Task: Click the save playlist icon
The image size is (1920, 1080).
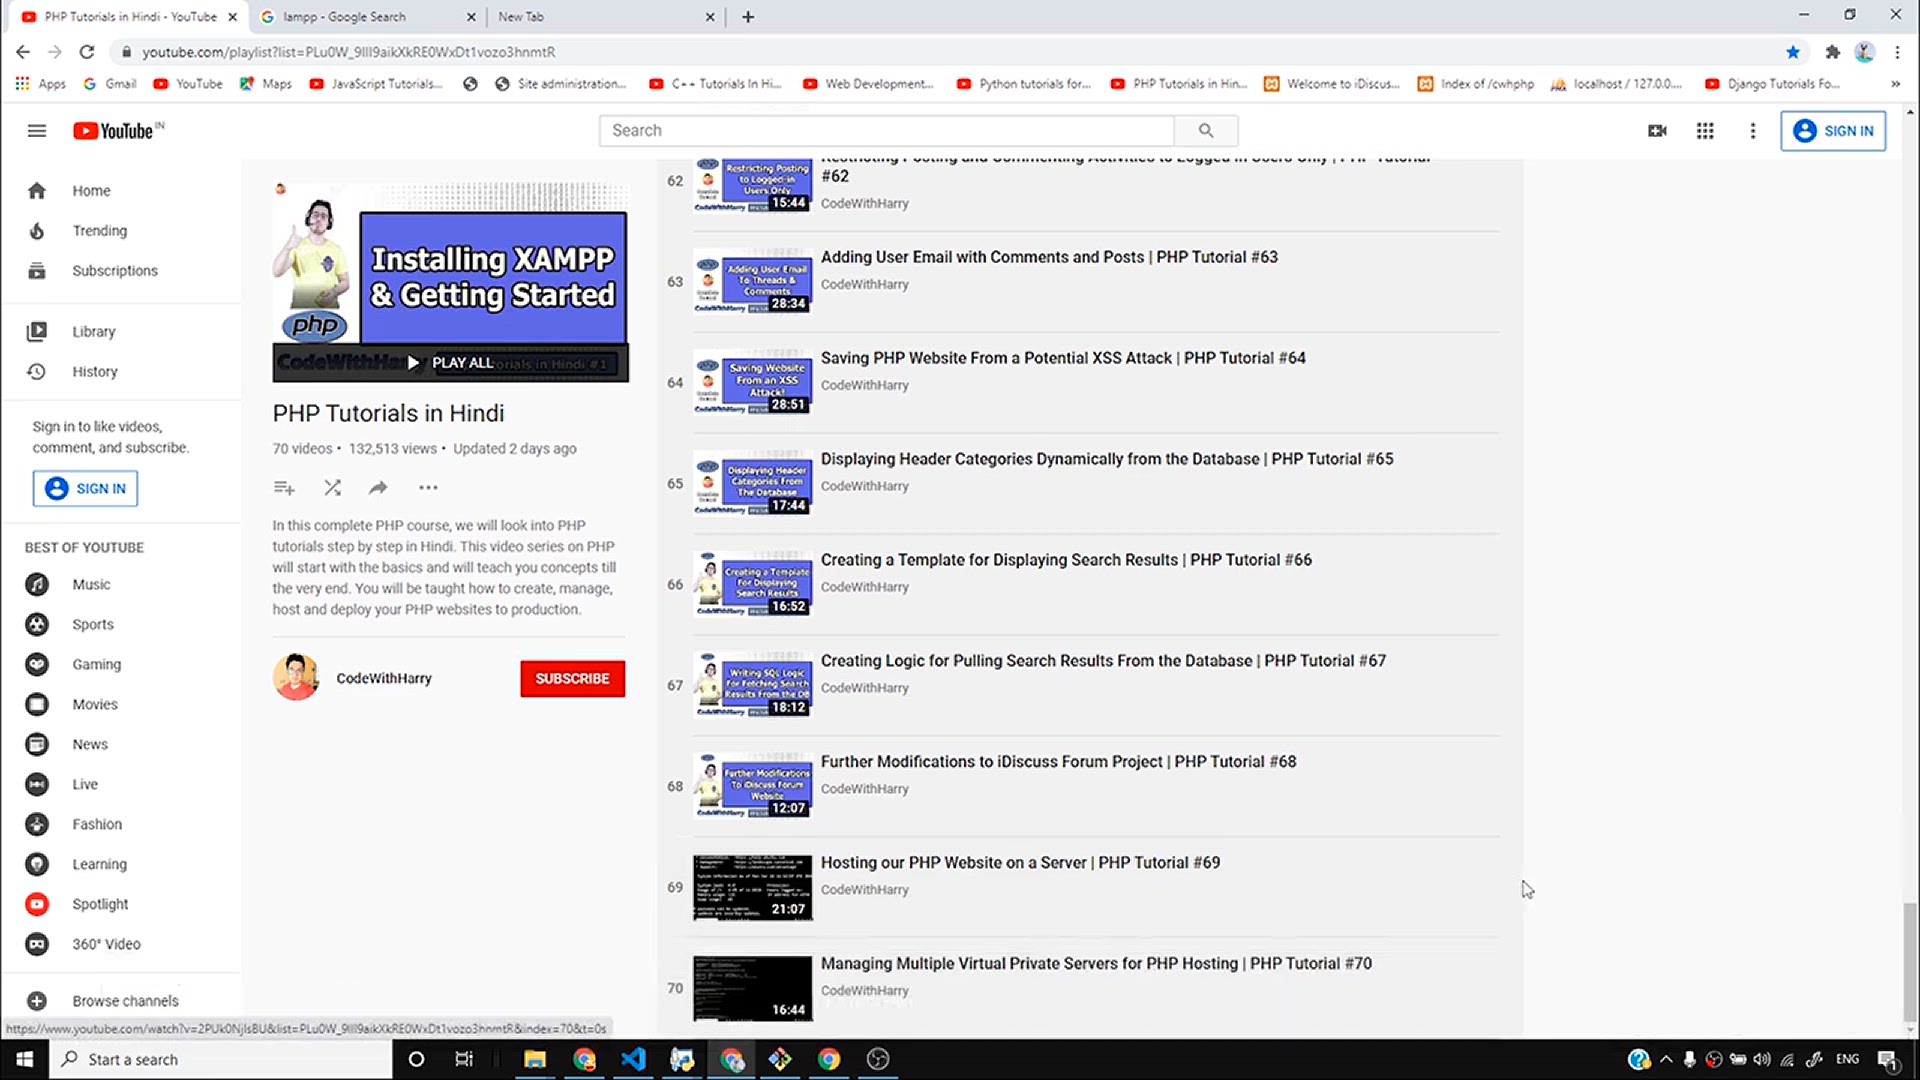Action: tap(284, 488)
